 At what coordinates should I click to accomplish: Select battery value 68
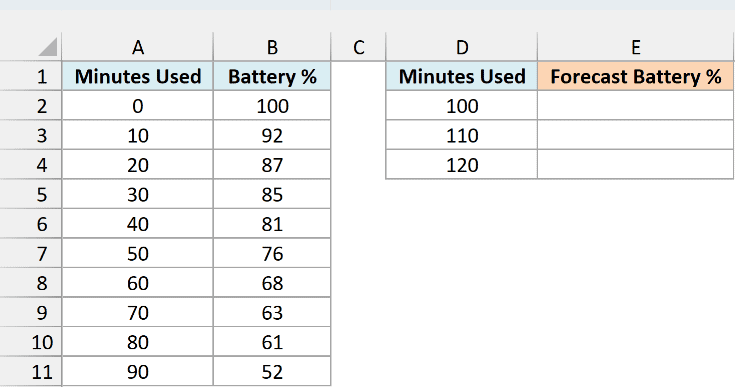[272, 283]
